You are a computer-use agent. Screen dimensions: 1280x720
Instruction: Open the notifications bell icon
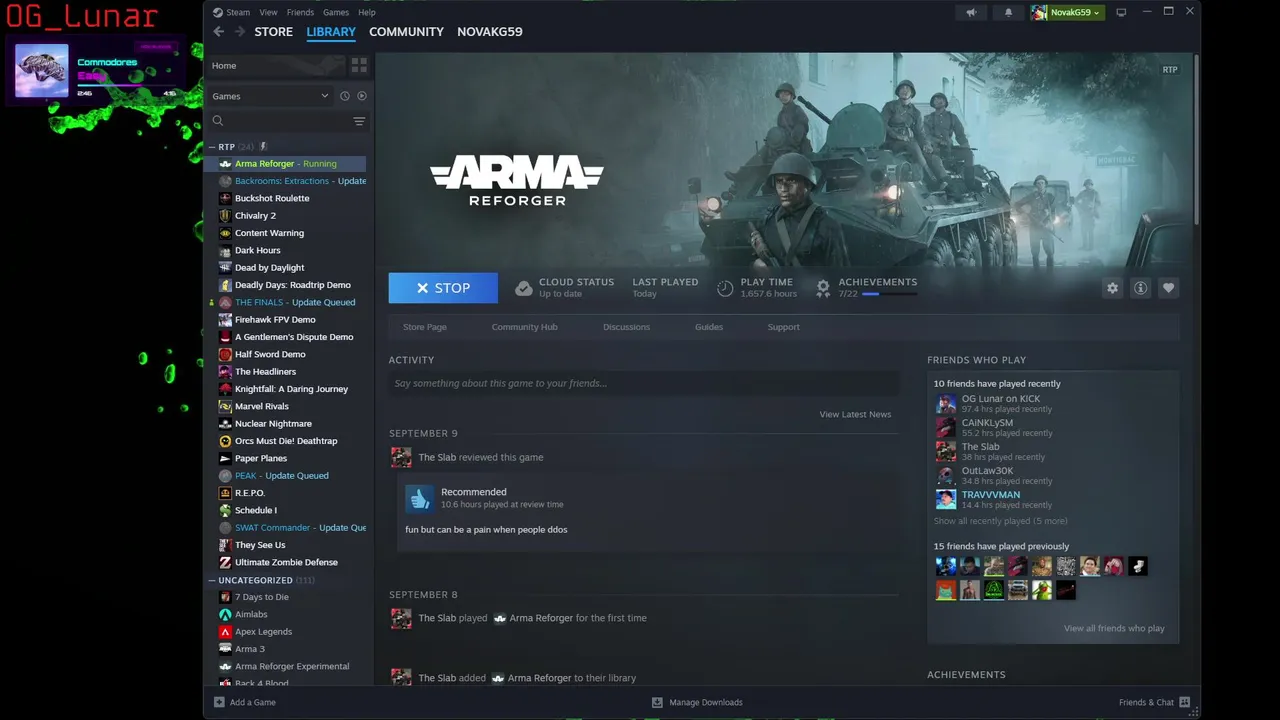click(1008, 12)
